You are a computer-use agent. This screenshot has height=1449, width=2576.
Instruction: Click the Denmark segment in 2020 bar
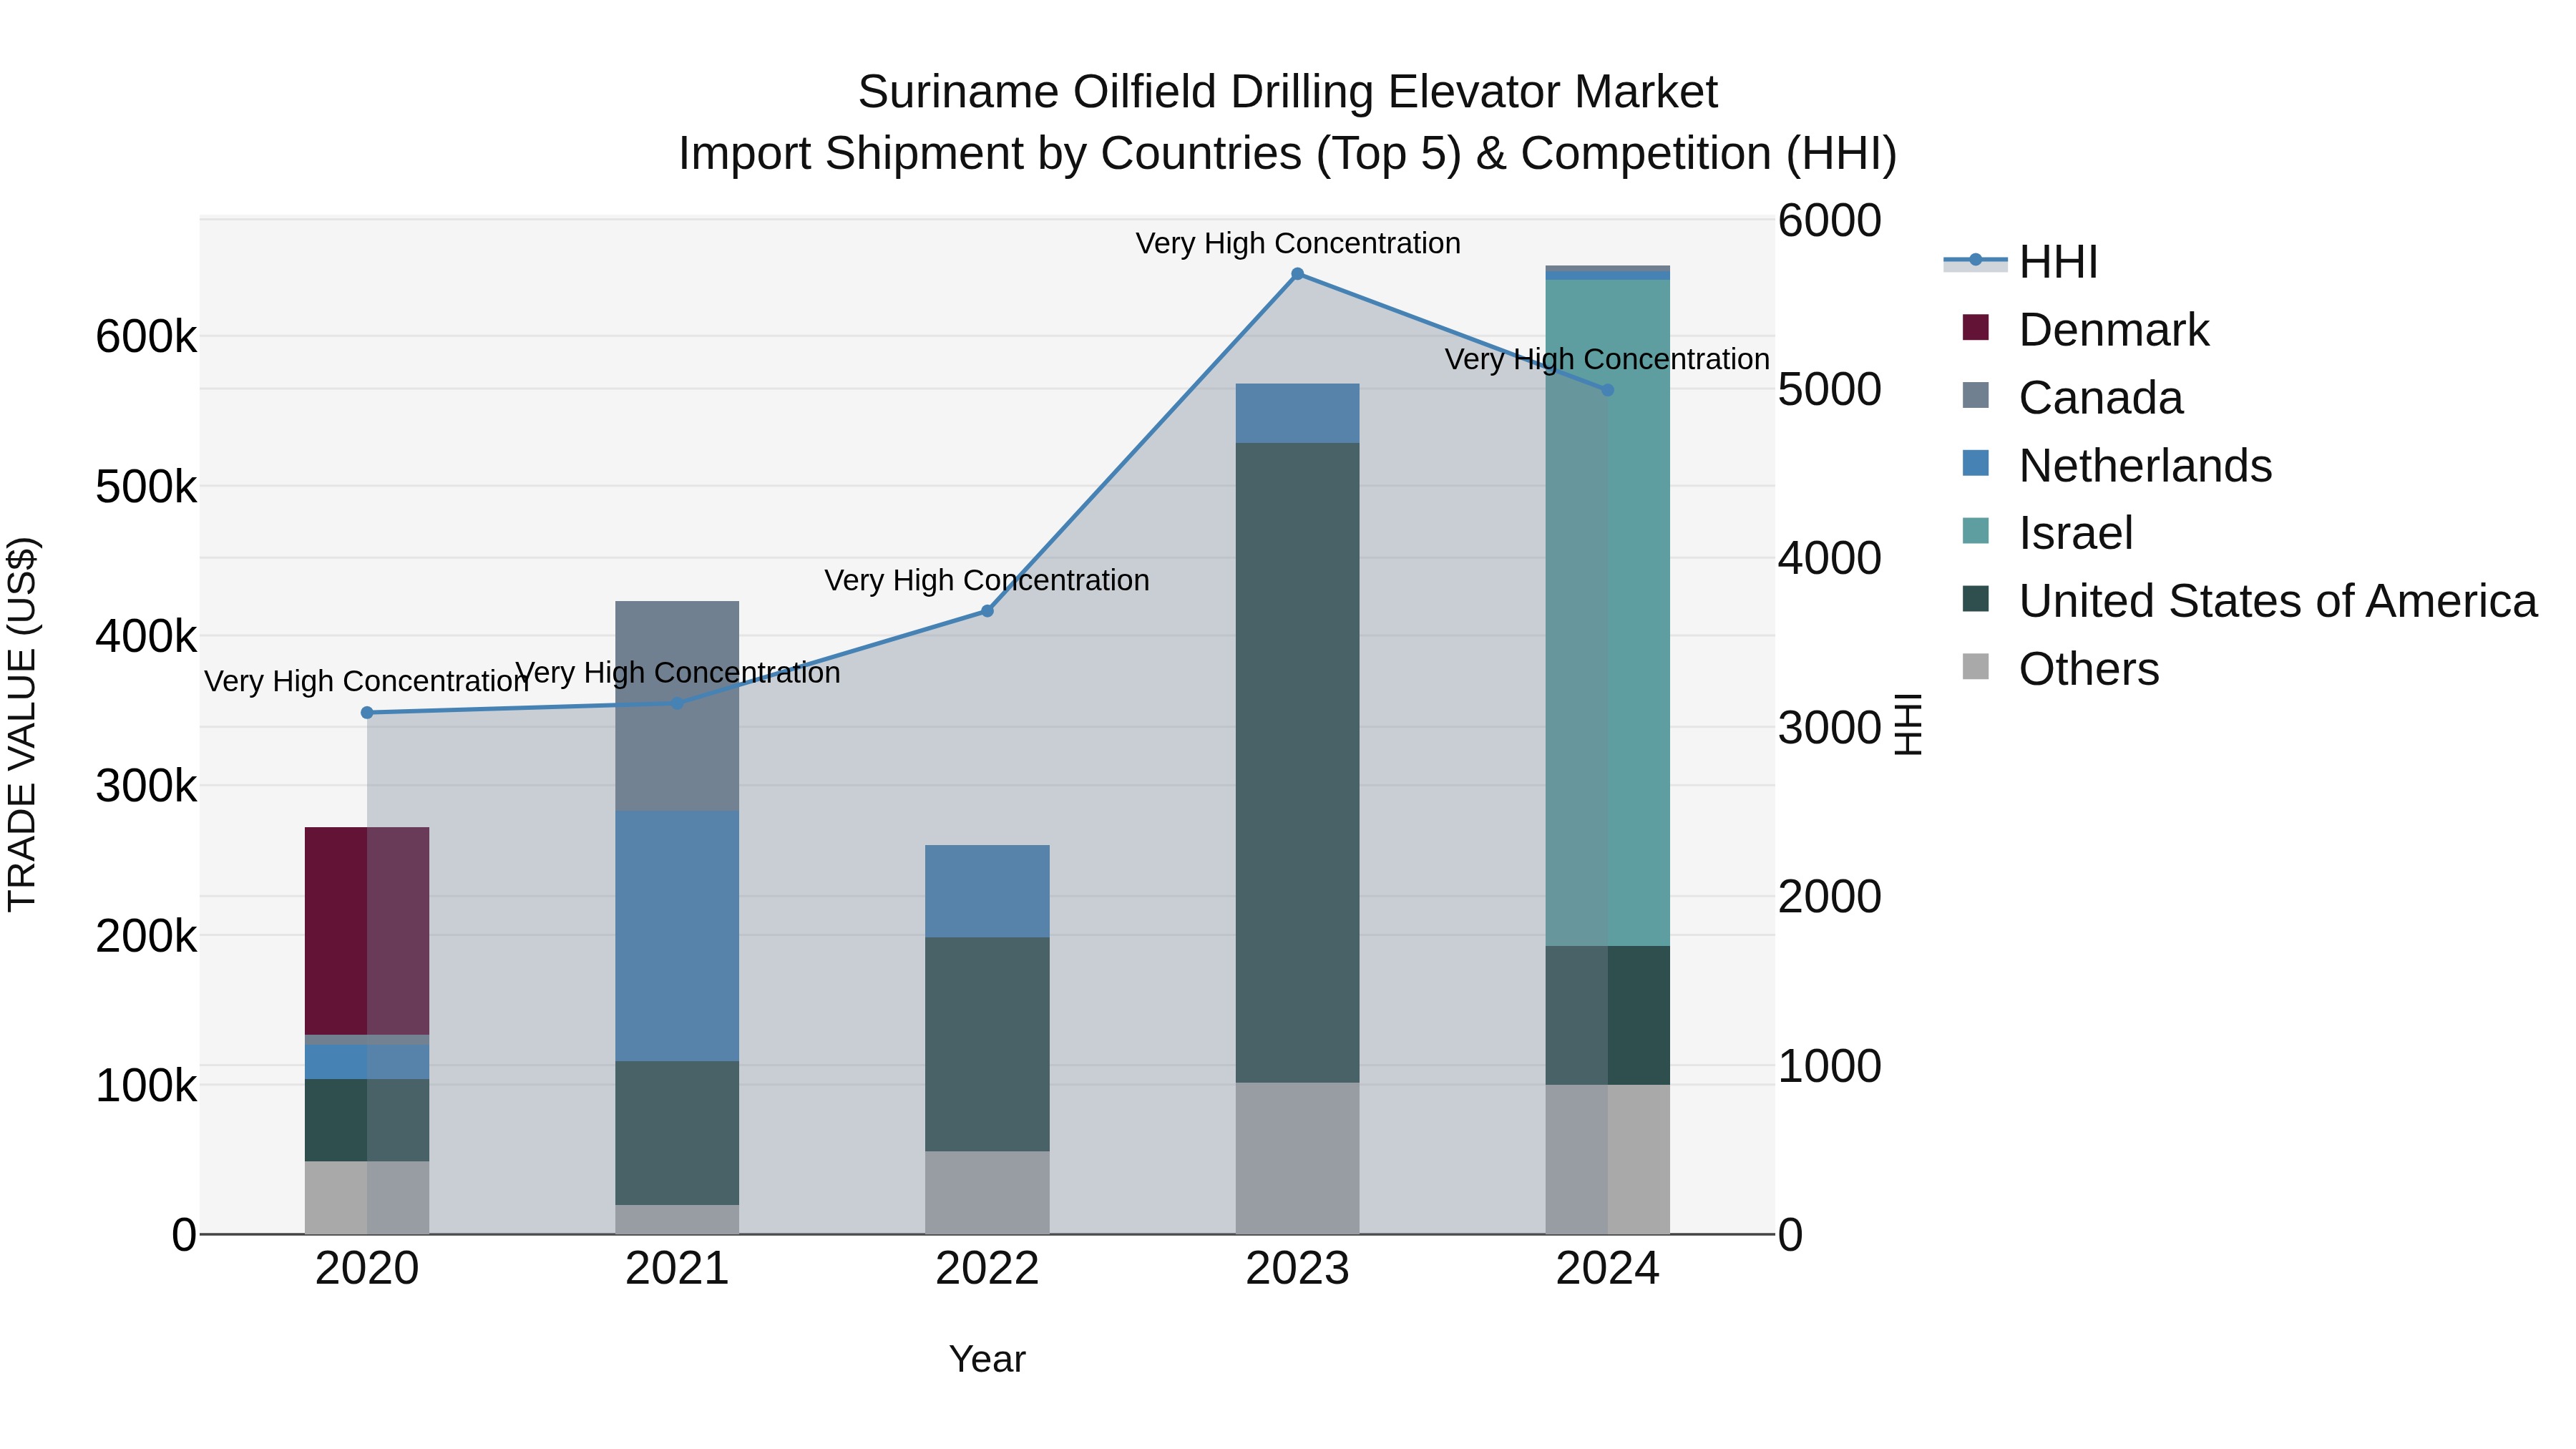click(367, 931)
